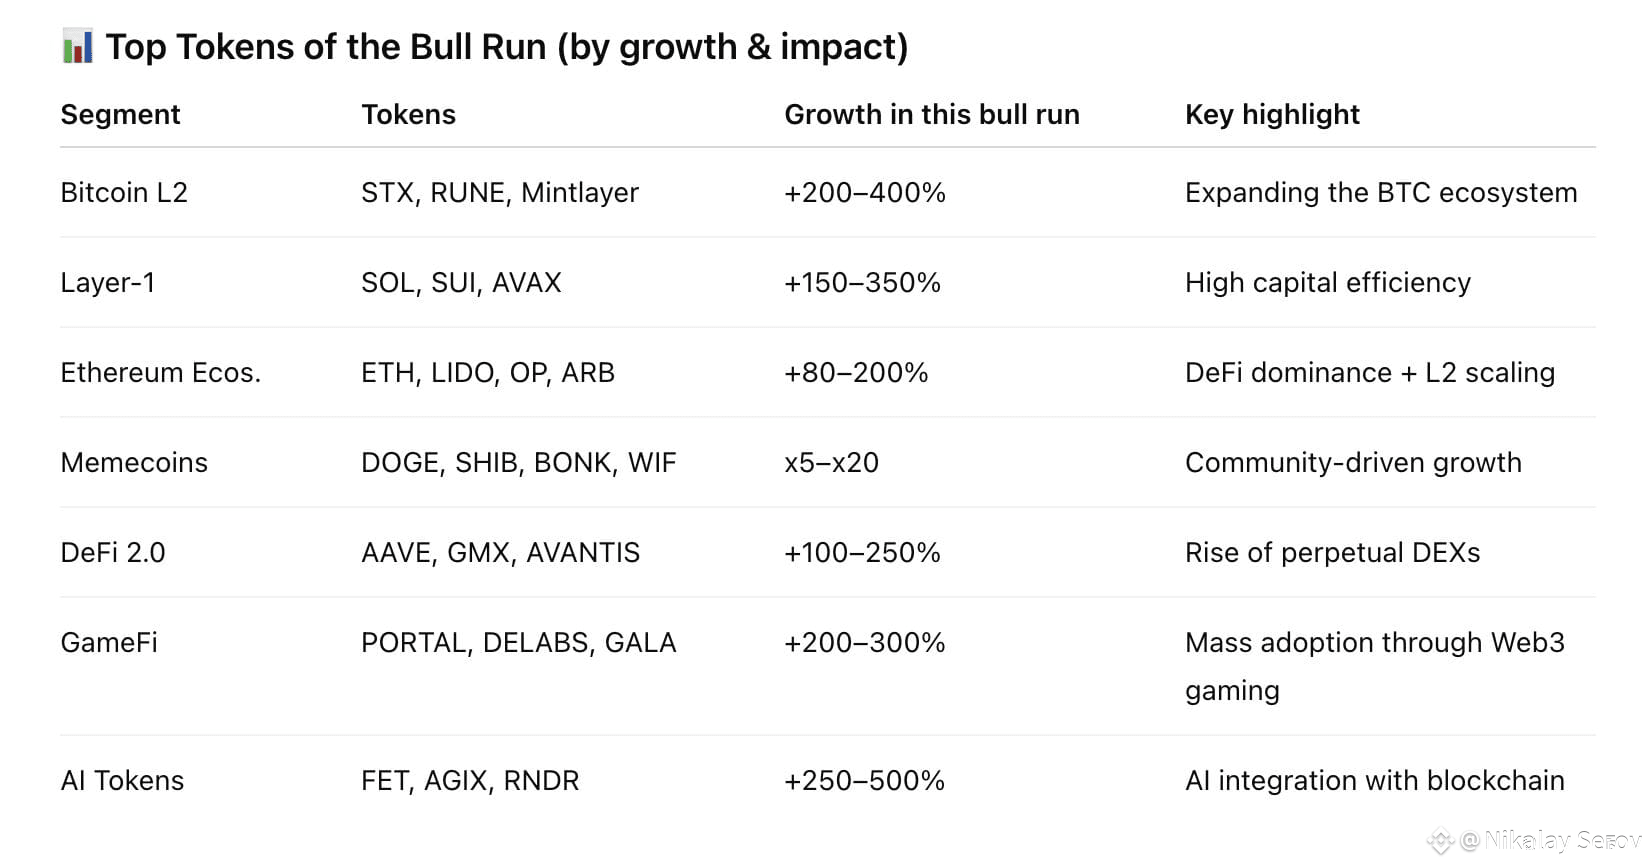This screenshot has height=866, width=1650.
Task: Click the Key highlight column header
Action: pos(1272,115)
